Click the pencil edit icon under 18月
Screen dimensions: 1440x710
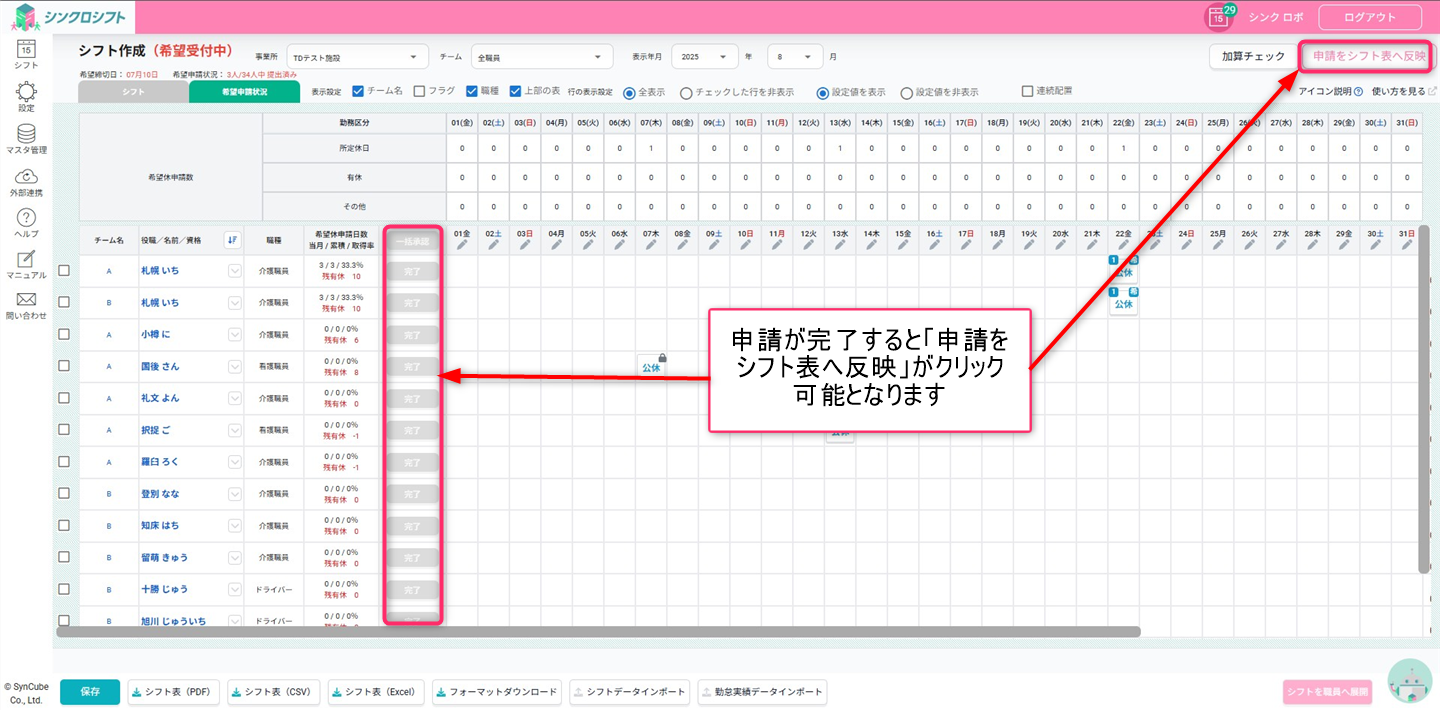(x=997, y=245)
